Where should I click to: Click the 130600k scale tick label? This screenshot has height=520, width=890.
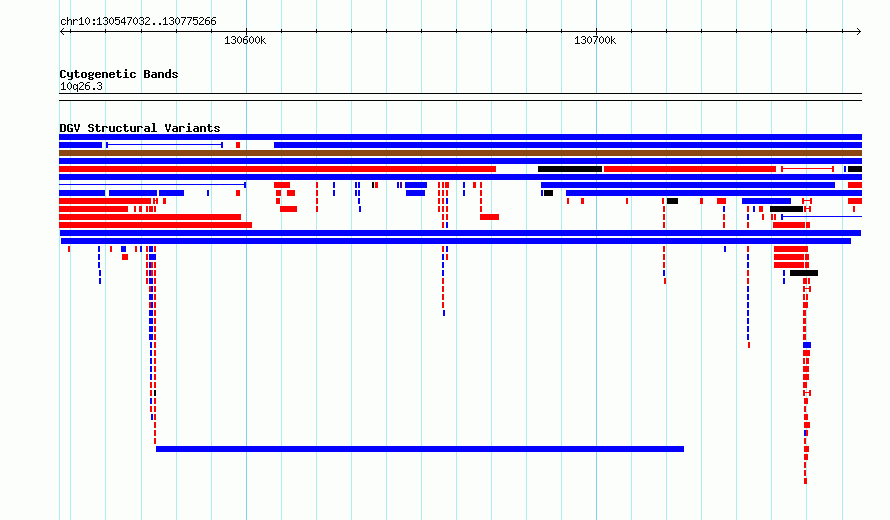245,40
